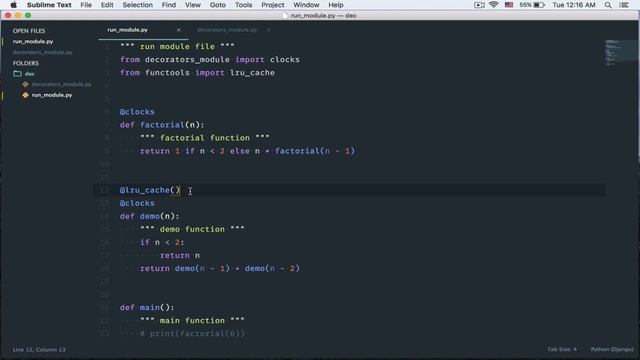
Task: Open the Sublime Text application menu
Action: pyautogui.click(x=49, y=5)
